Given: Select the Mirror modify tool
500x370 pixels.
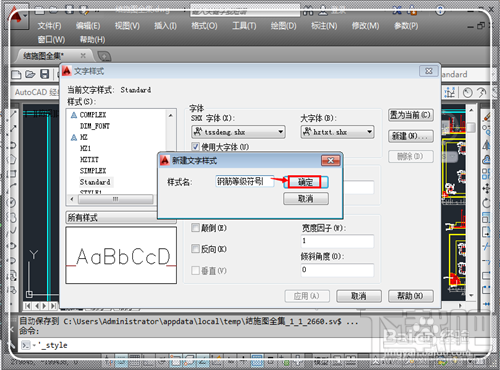Looking at the screenshot, I should tap(486, 145).
